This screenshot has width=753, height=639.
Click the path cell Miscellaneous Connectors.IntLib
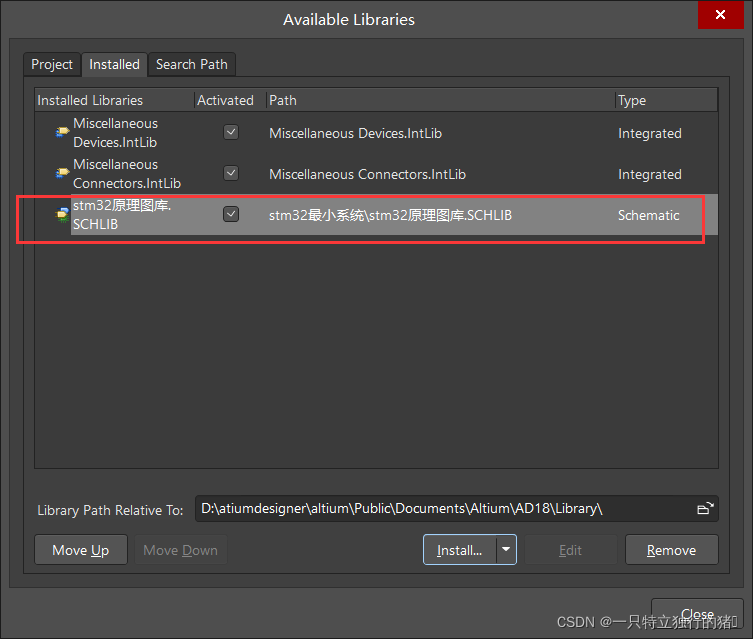coord(367,174)
